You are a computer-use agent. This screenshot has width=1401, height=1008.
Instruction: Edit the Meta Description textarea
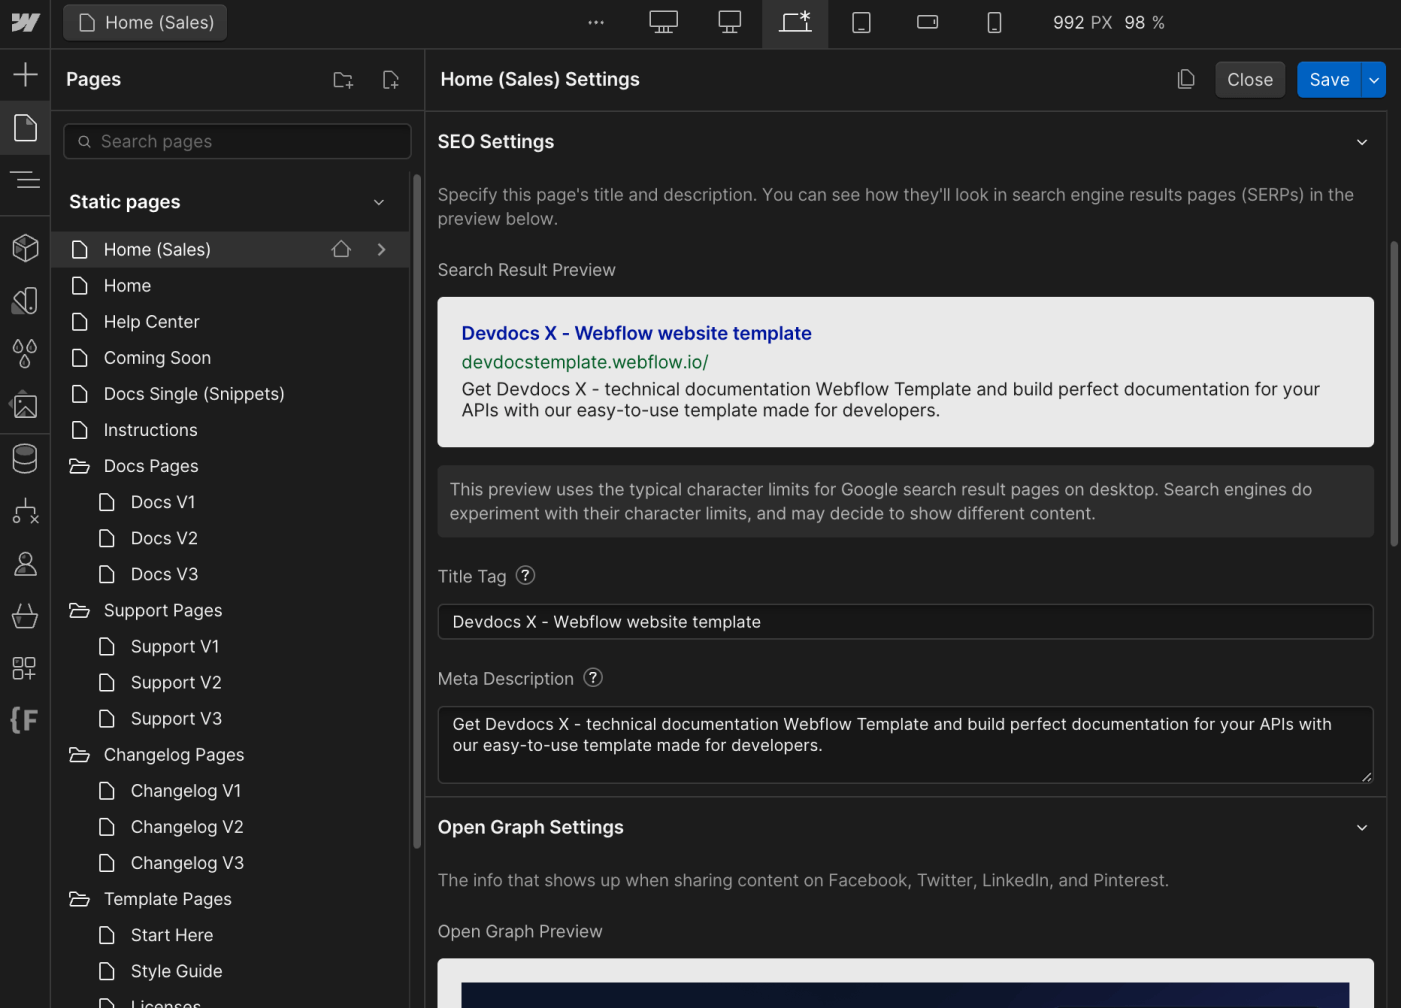[x=905, y=745]
